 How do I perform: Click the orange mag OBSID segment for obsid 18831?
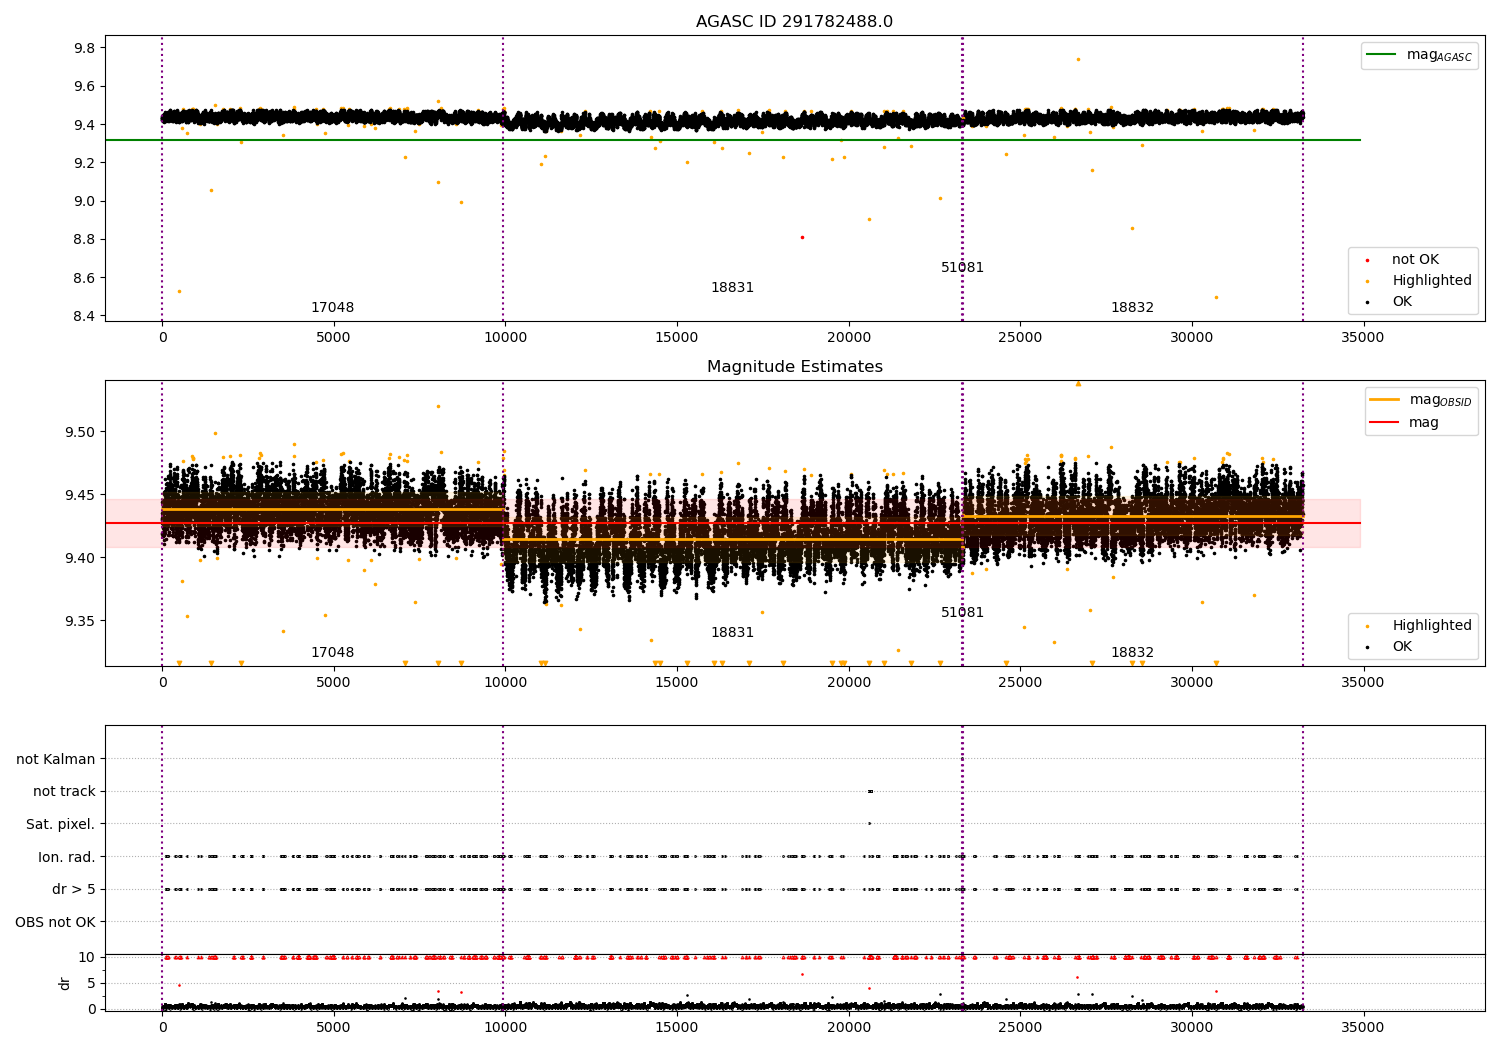[x=732, y=540]
